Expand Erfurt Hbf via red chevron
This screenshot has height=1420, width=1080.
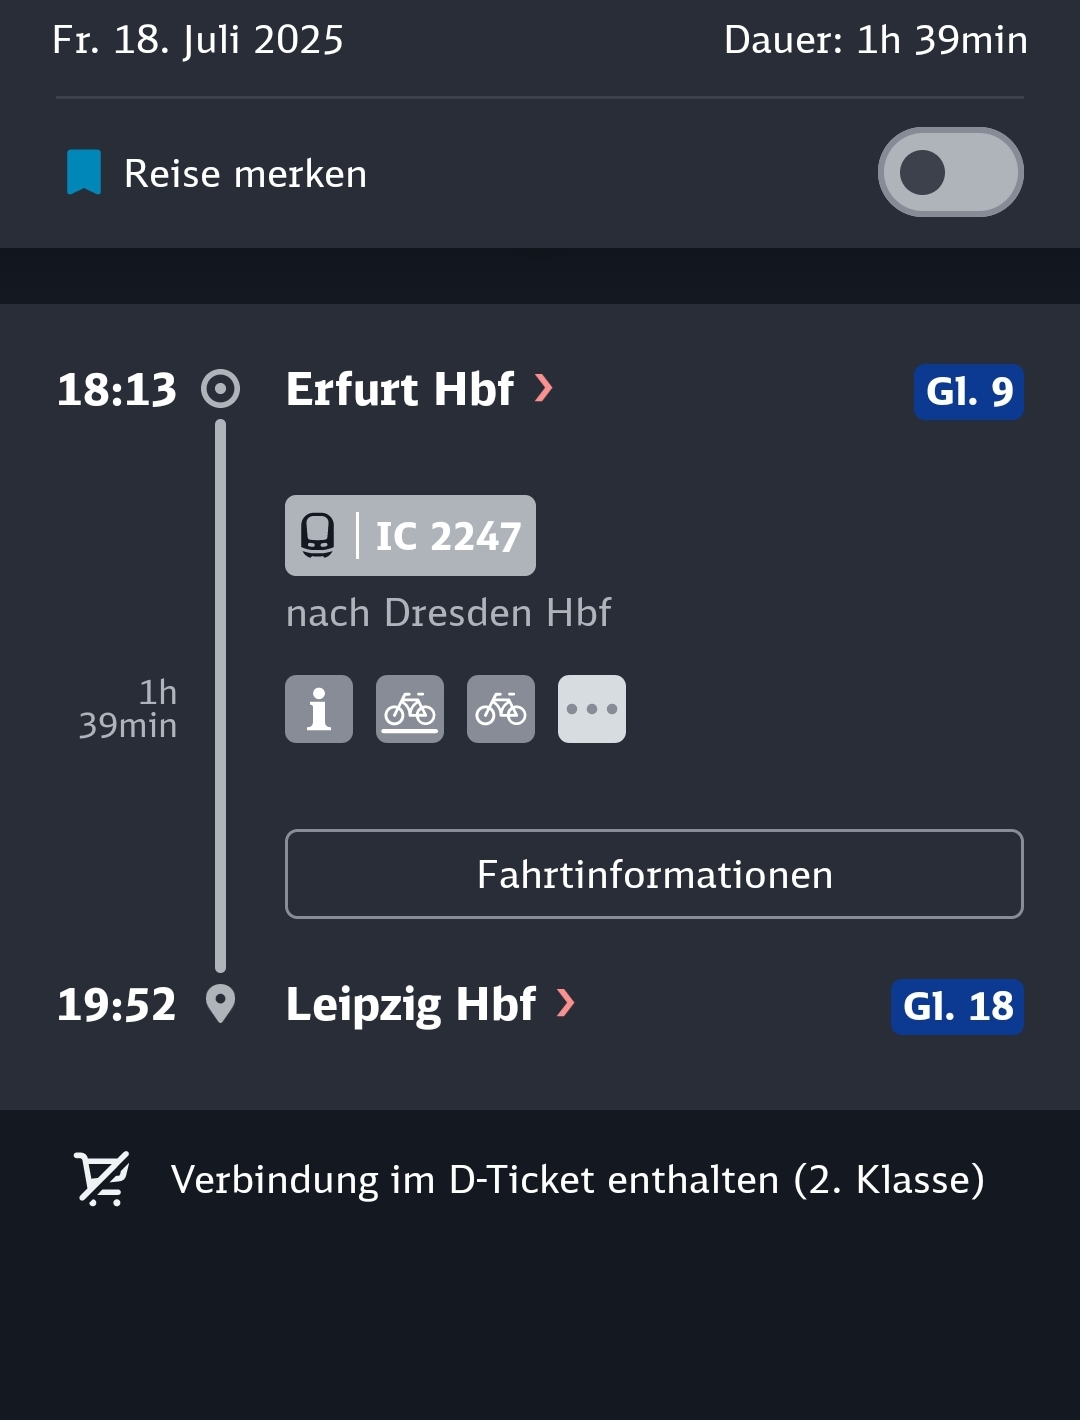coord(544,388)
